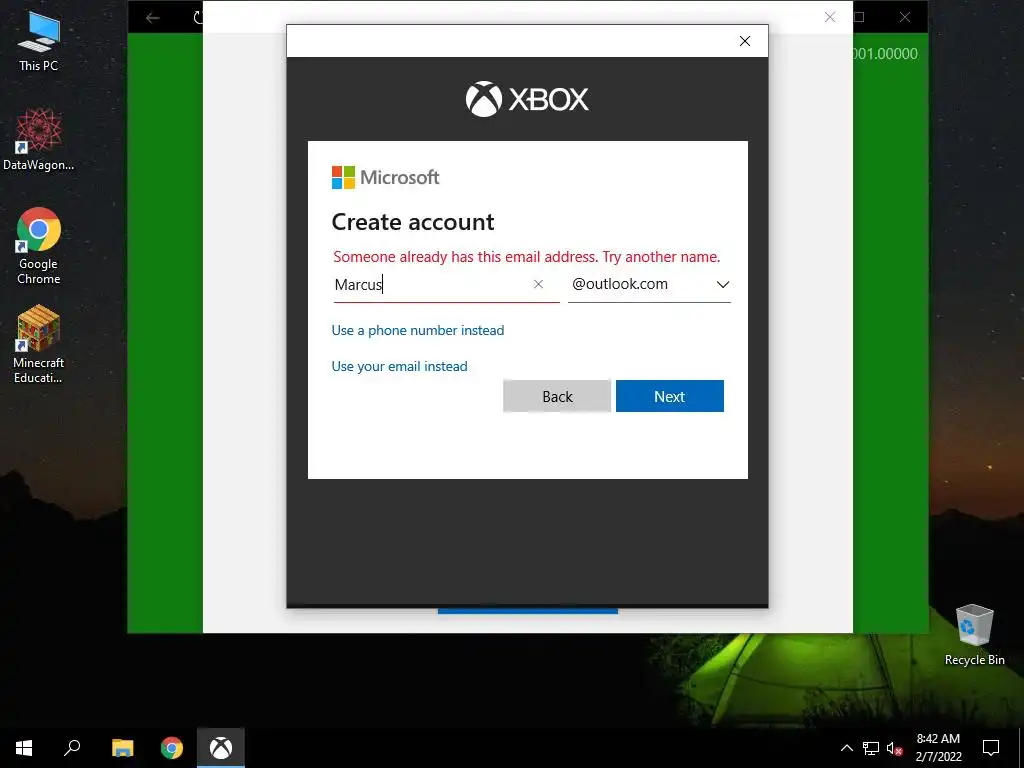Open the DataWagon desktop shortcut

click(39, 139)
